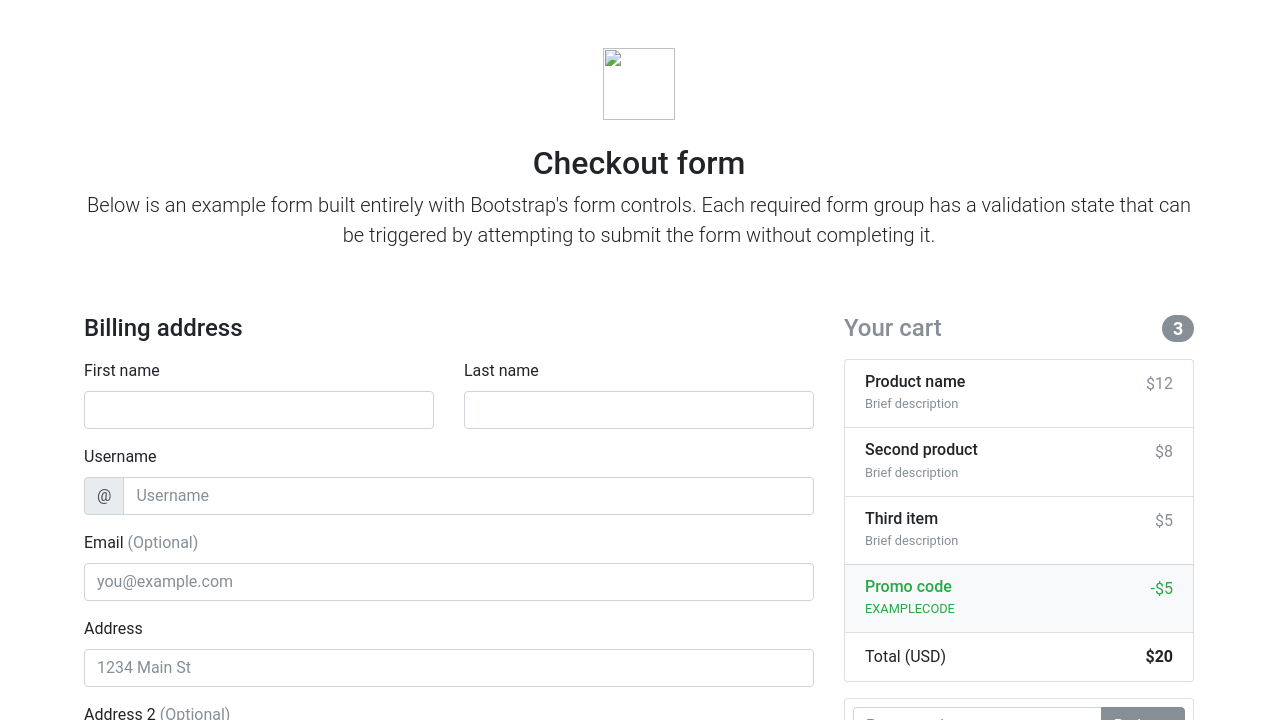Select the Second product cart item

click(1018, 461)
